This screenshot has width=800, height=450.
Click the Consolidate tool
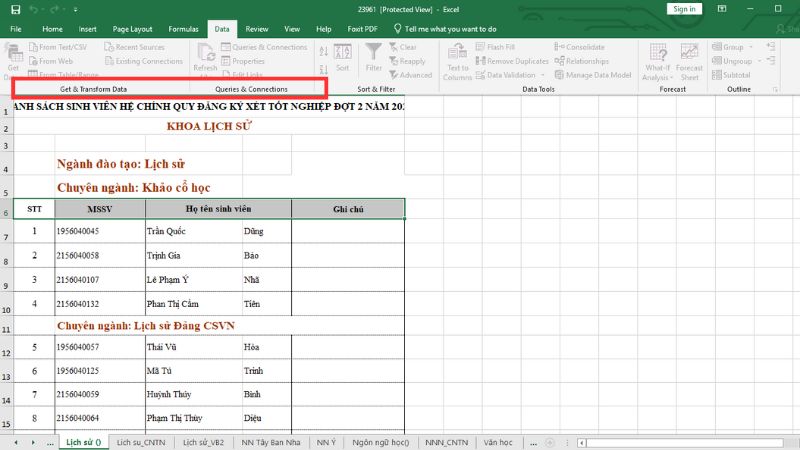click(580, 47)
